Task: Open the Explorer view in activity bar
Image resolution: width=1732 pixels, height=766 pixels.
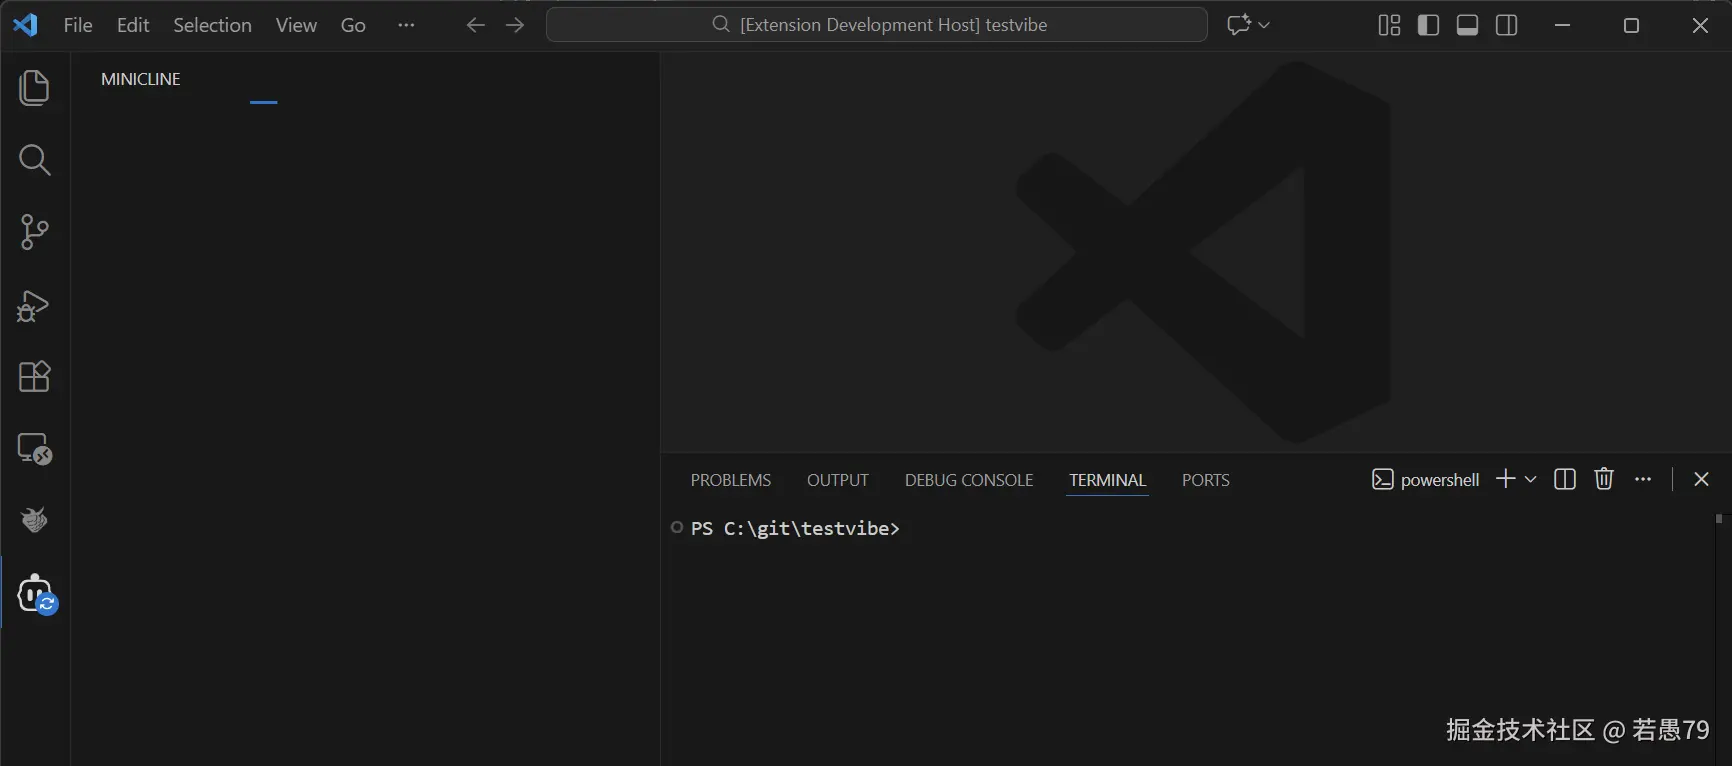Action: [x=35, y=88]
